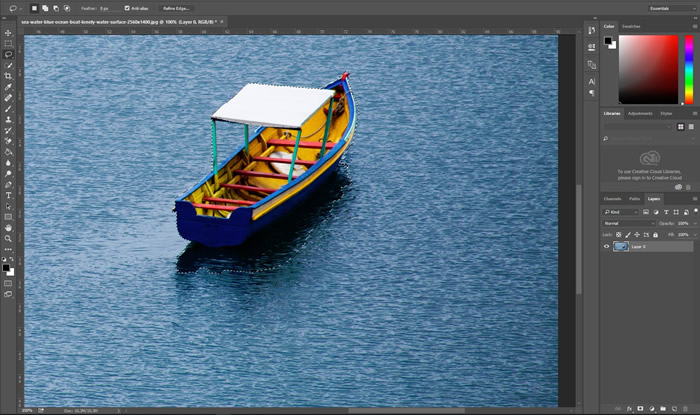Close the sea-water document tab
The height and width of the screenshot is (415, 700).
(x=222, y=21)
